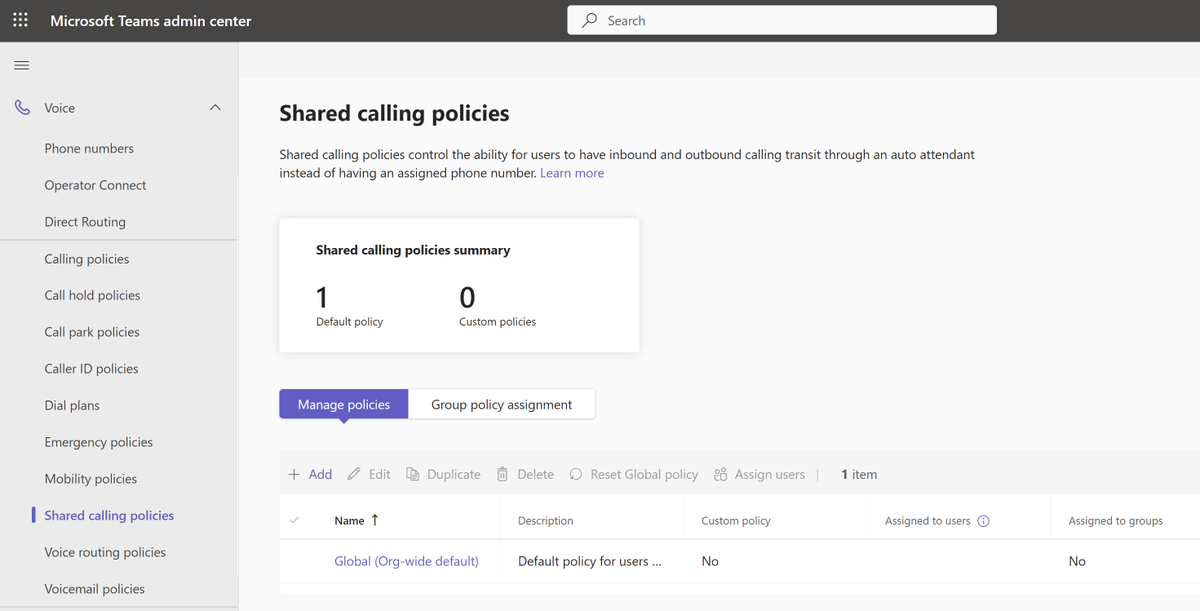
Task: Click the Assigned to groups column header
Action: click(1115, 521)
